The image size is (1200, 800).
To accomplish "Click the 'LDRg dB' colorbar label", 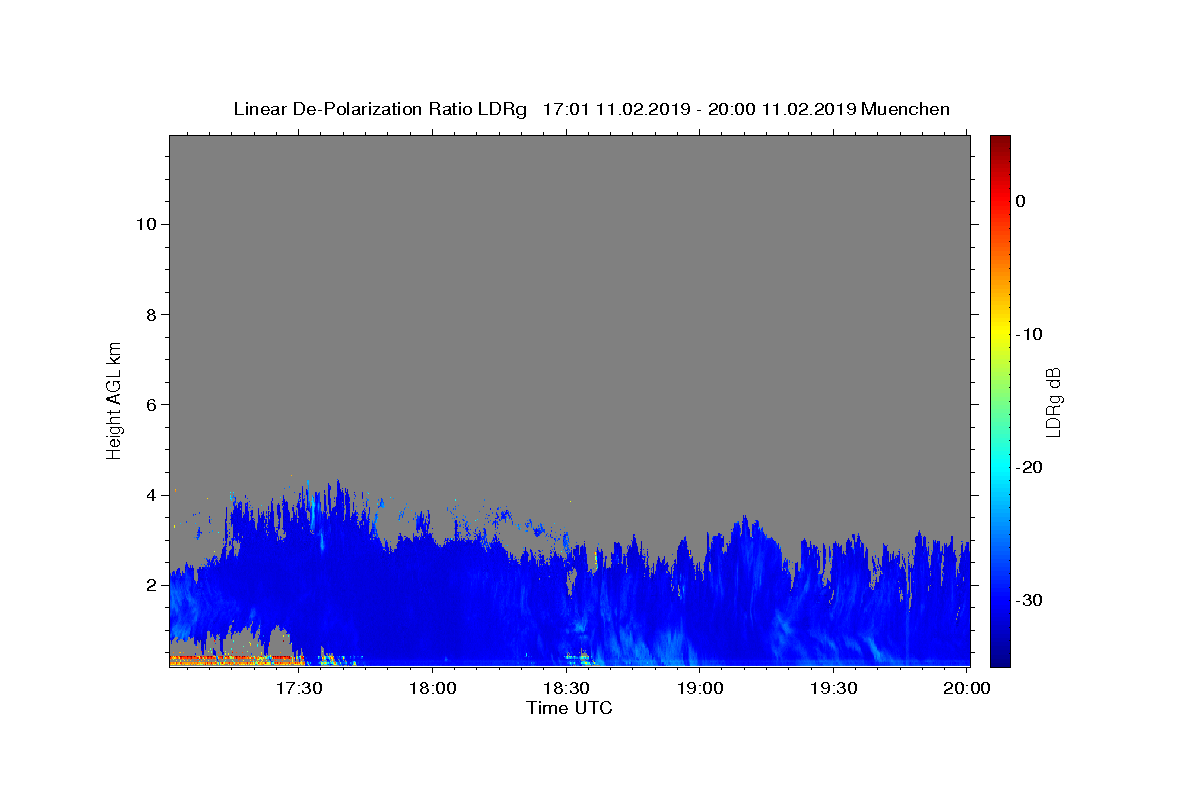I will coord(1052,401).
